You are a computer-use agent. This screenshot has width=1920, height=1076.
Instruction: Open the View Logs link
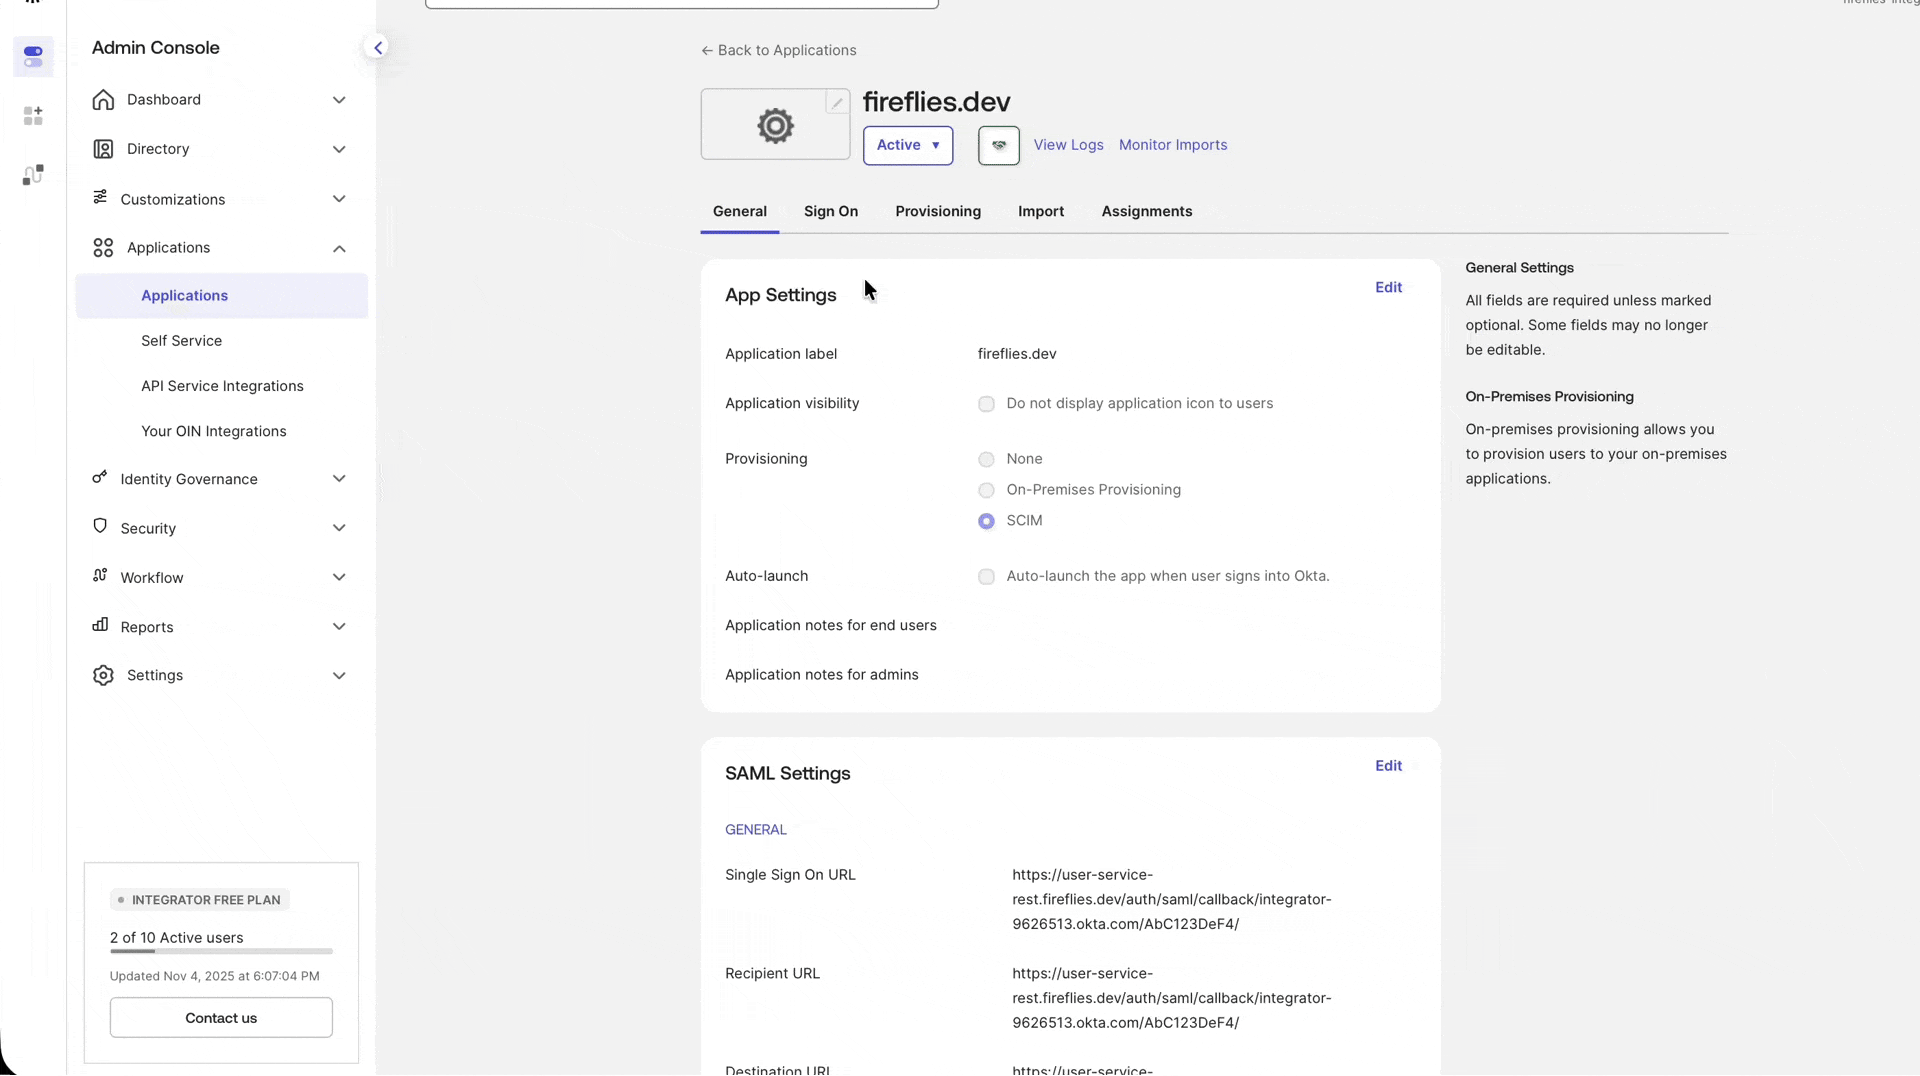click(1068, 145)
